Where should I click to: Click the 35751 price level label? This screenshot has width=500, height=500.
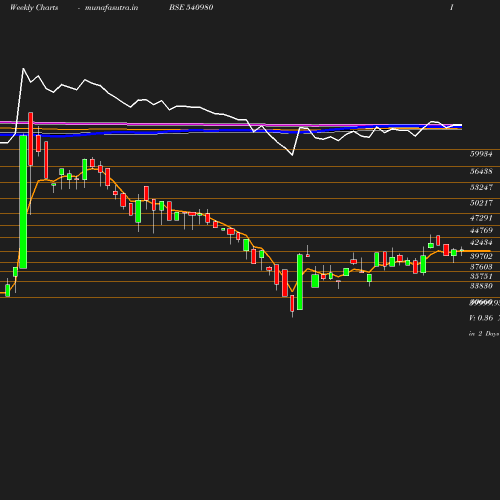pos(481,276)
